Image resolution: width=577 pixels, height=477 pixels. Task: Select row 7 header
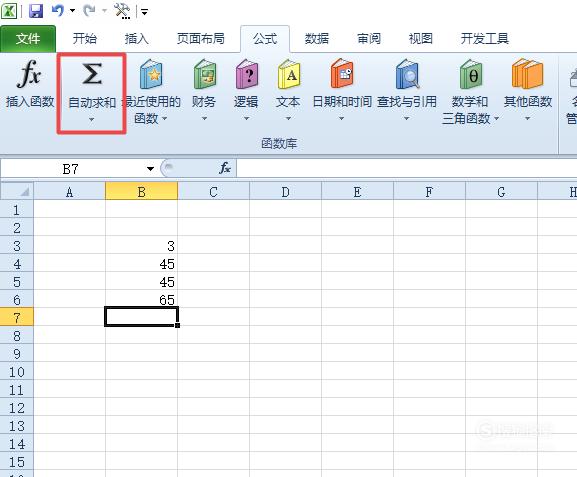17,318
